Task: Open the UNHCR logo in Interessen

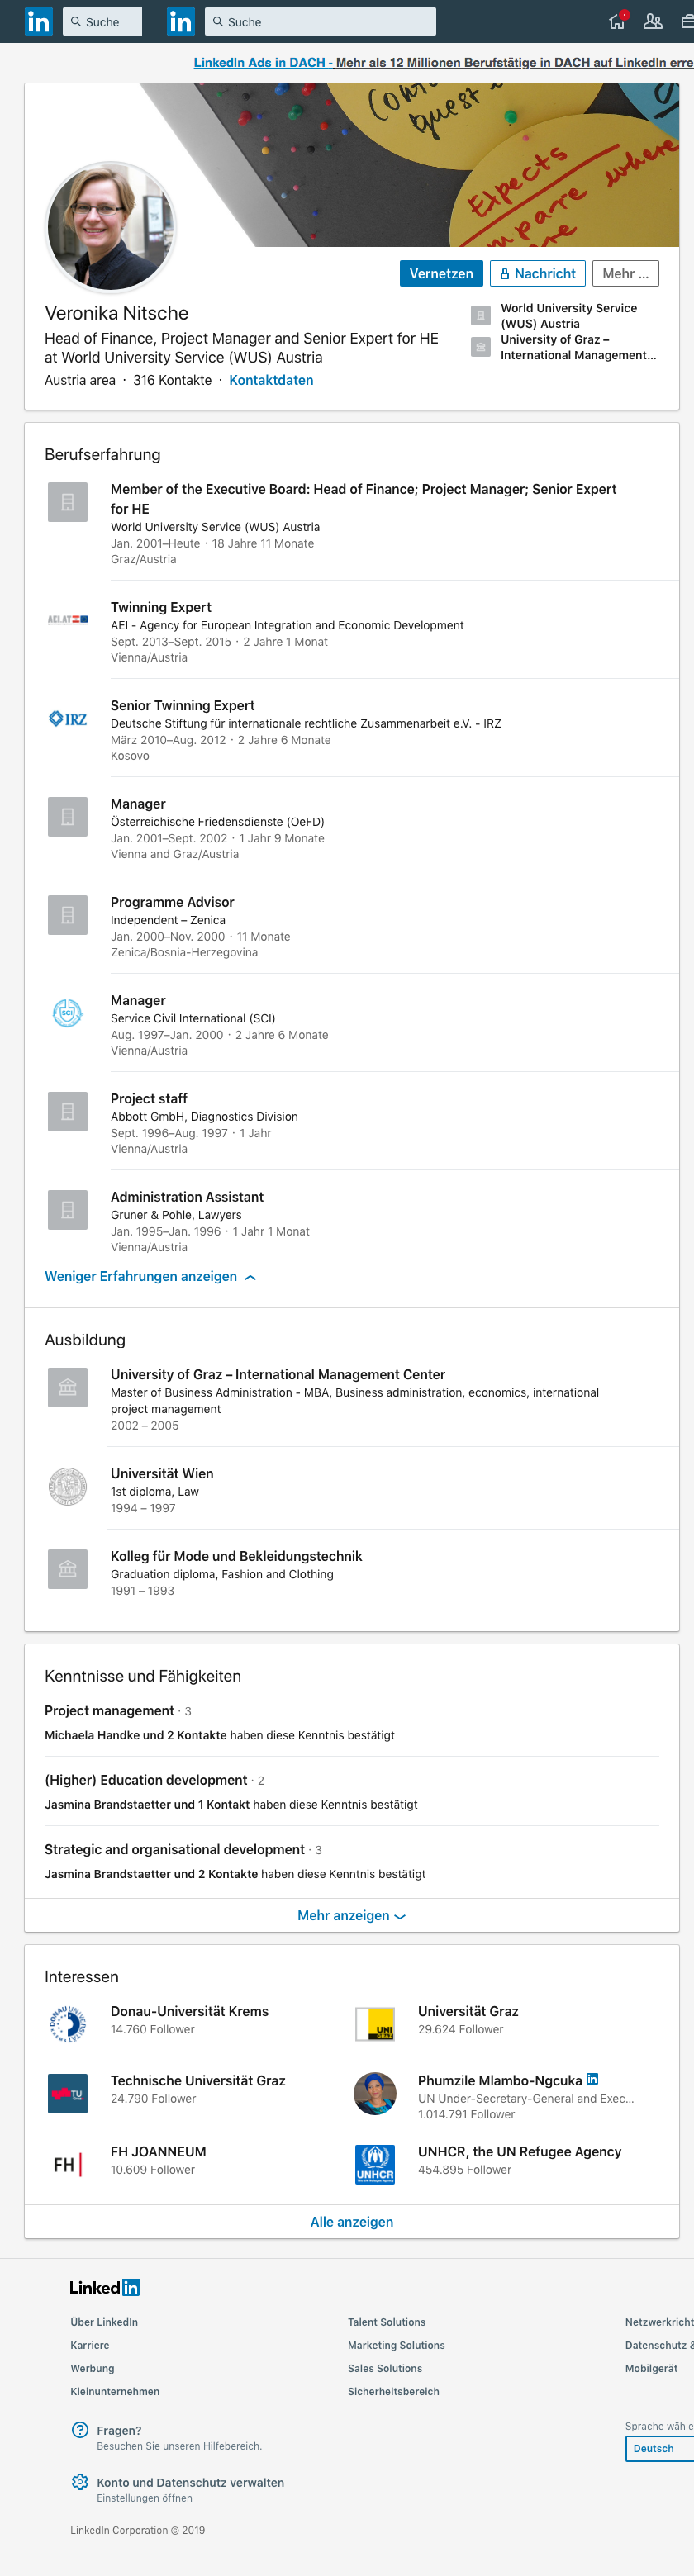Action: coord(375,2164)
